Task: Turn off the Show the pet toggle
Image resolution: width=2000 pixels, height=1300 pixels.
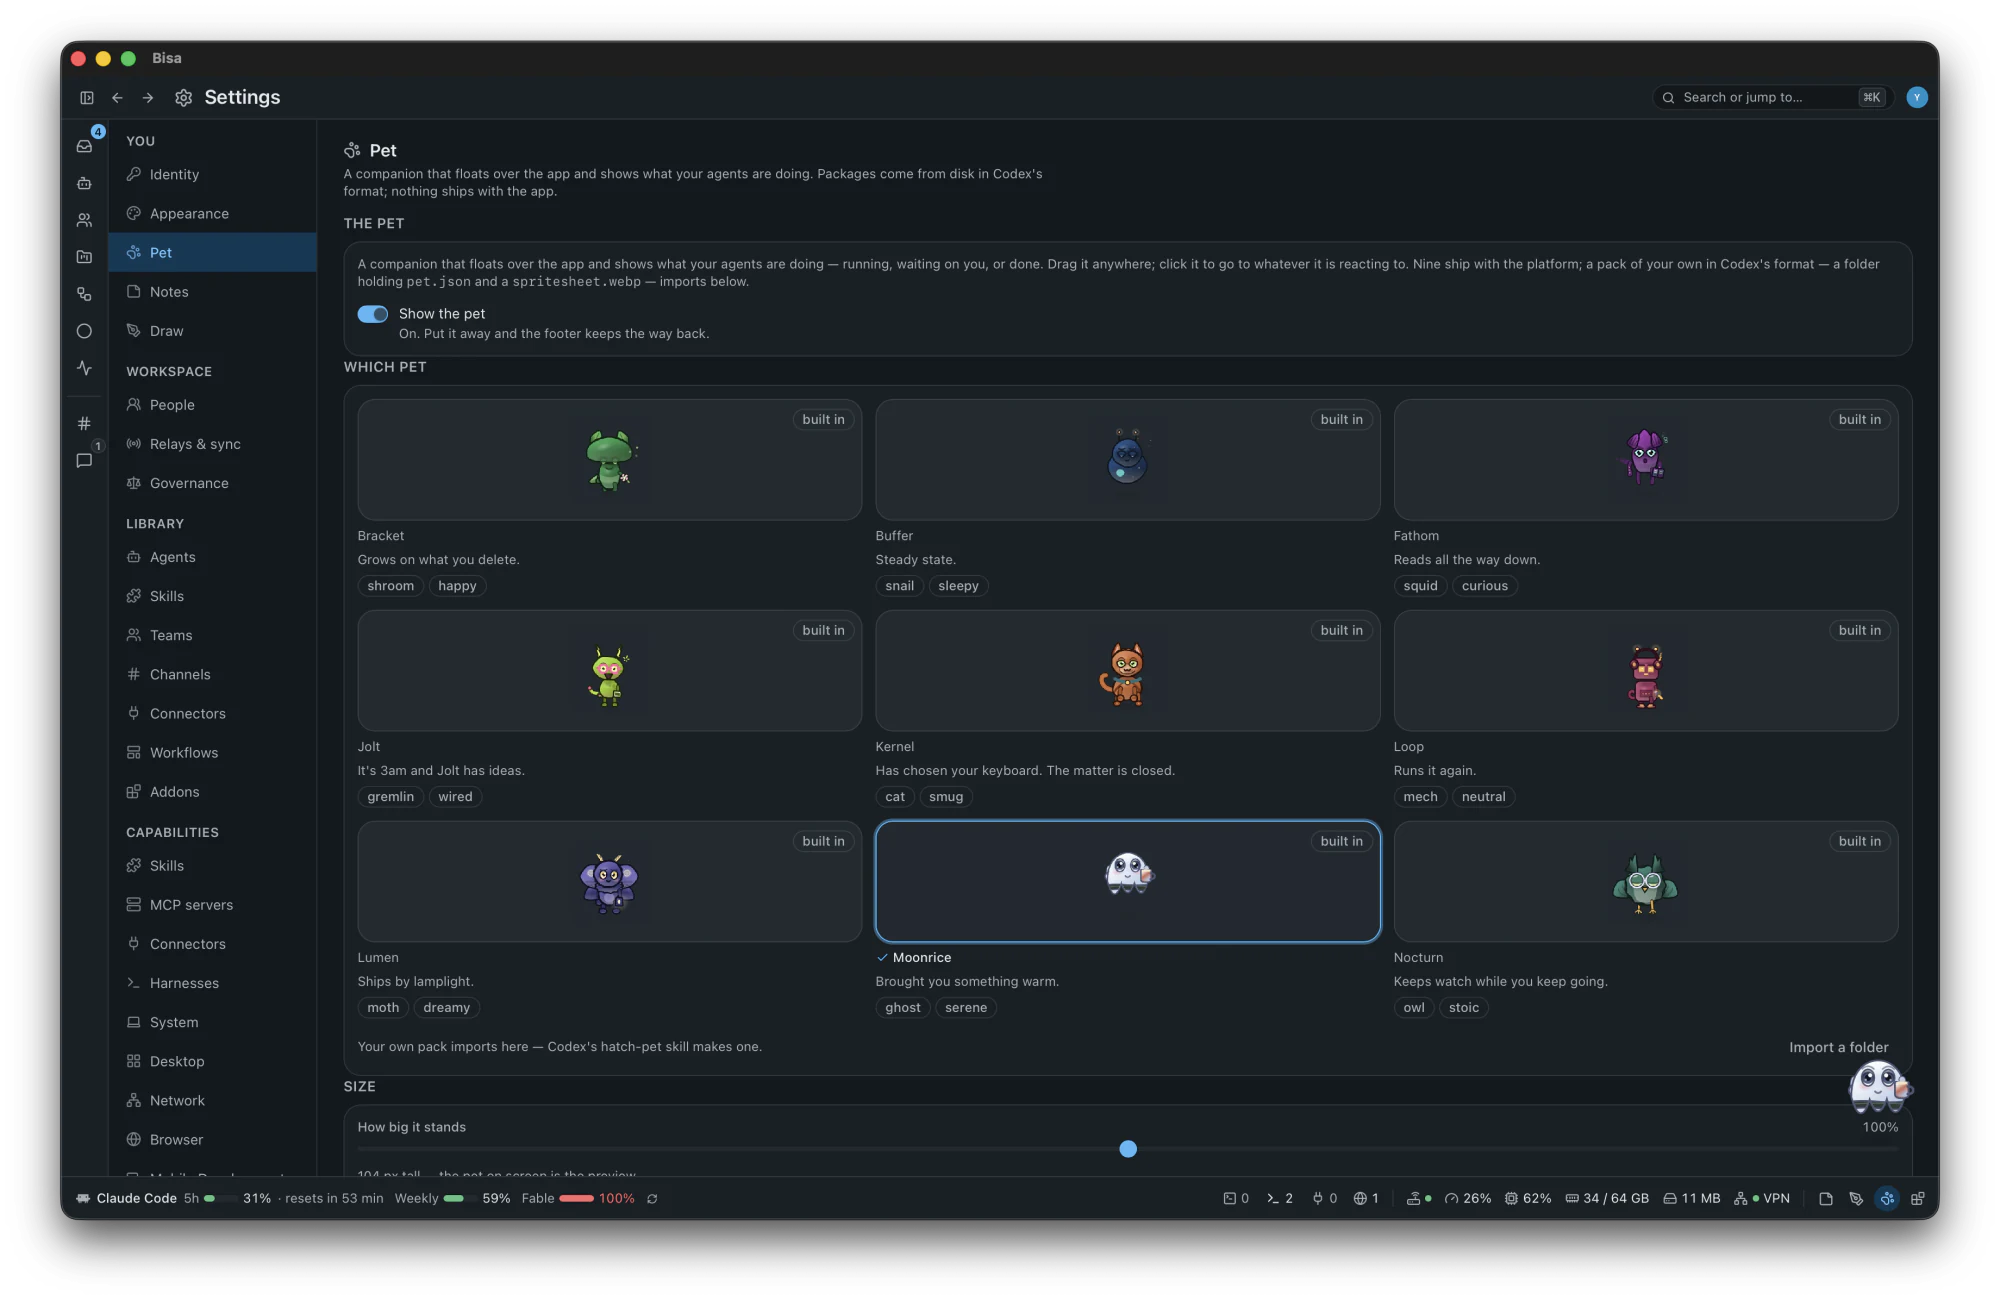Action: [373, 314]
